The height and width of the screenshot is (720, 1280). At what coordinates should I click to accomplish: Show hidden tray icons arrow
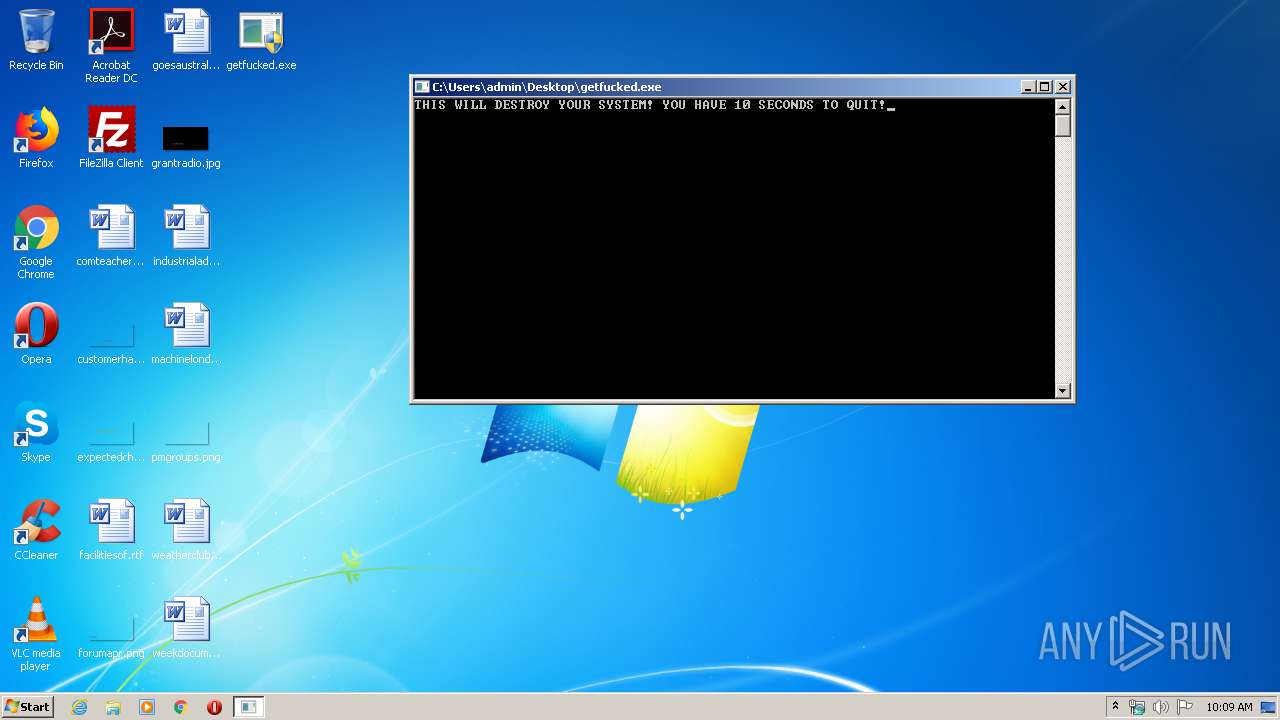tap(1115, 707)
